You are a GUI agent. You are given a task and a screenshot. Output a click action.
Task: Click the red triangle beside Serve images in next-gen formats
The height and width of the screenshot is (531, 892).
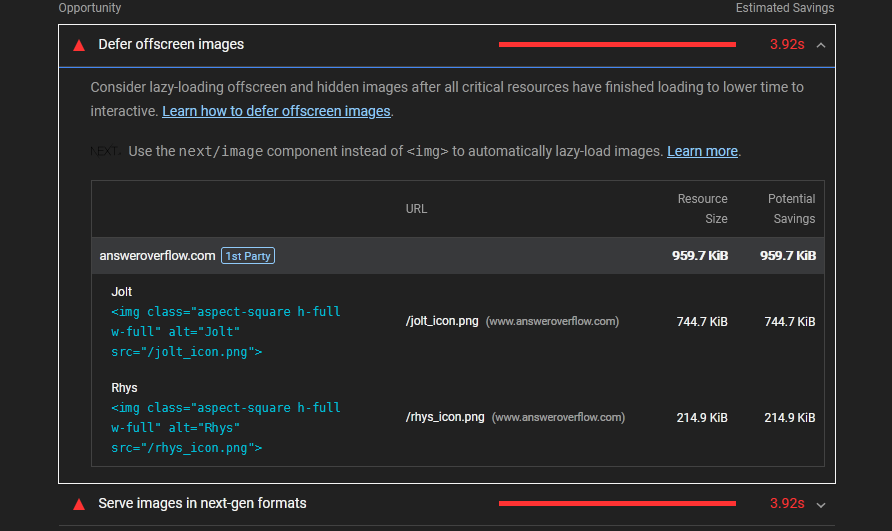click(x=79, y=504)
